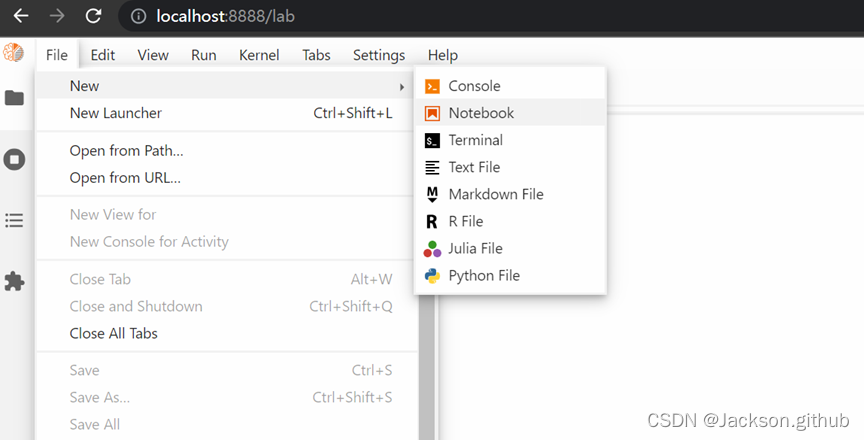Show running terminals and kernels sidebar icon

[14, 159]
